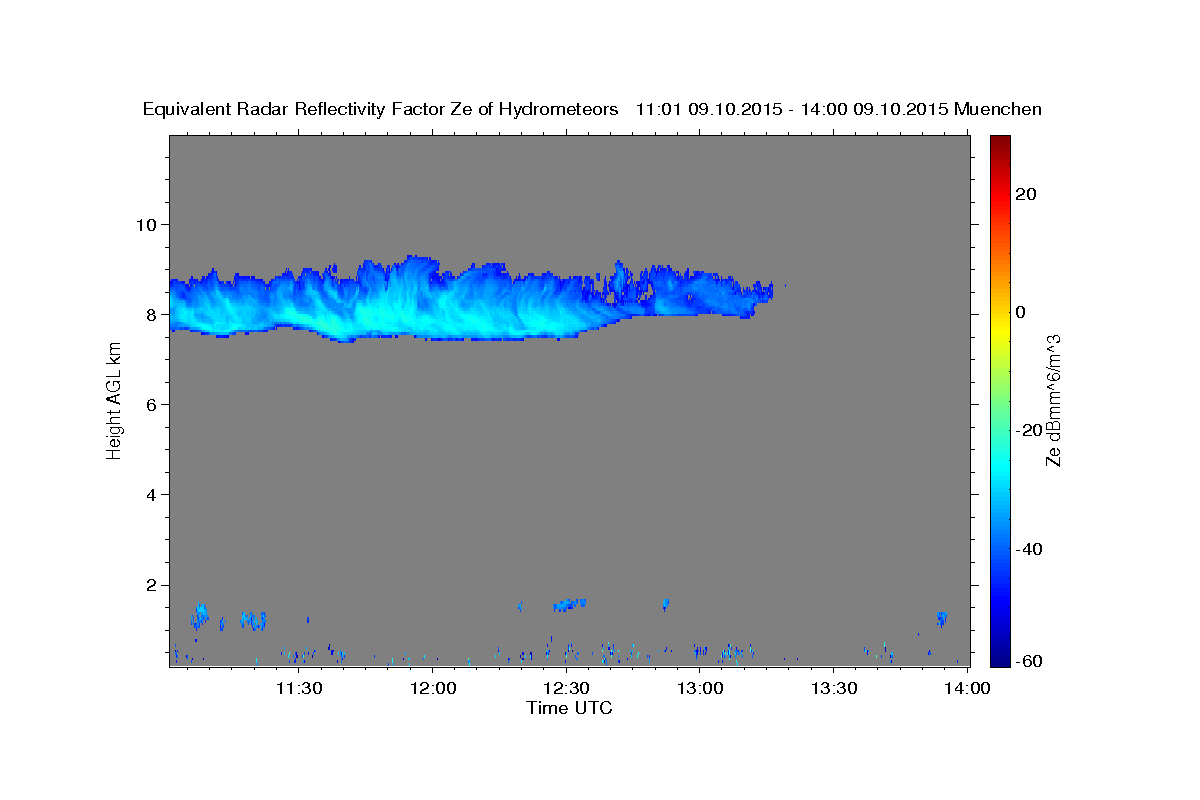Click the '13:00' time tick label
The image size is (1200, 800).
pyautogui.click(x=700, y=688)
